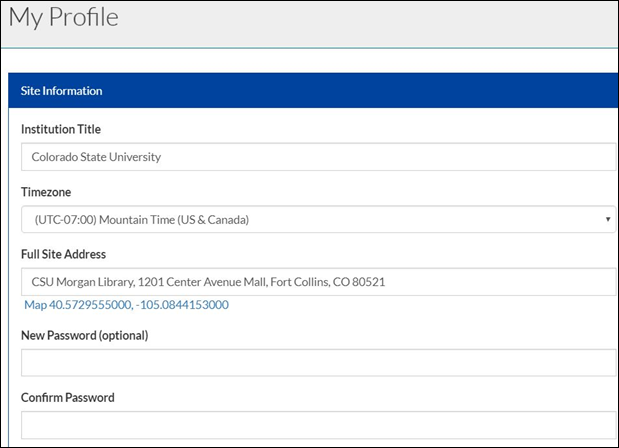Click the Full Site Address label
This screenshot has width=619, height=448.
click(63, 254)
